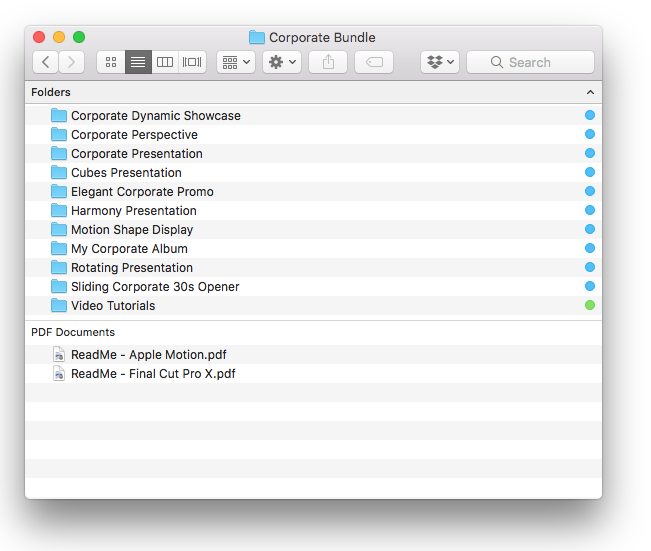This screenshot has width=651, height=551.
Task: Click the "Corporate Presentation" folder name
Action: pyautogui.click(x=137, y=154)
